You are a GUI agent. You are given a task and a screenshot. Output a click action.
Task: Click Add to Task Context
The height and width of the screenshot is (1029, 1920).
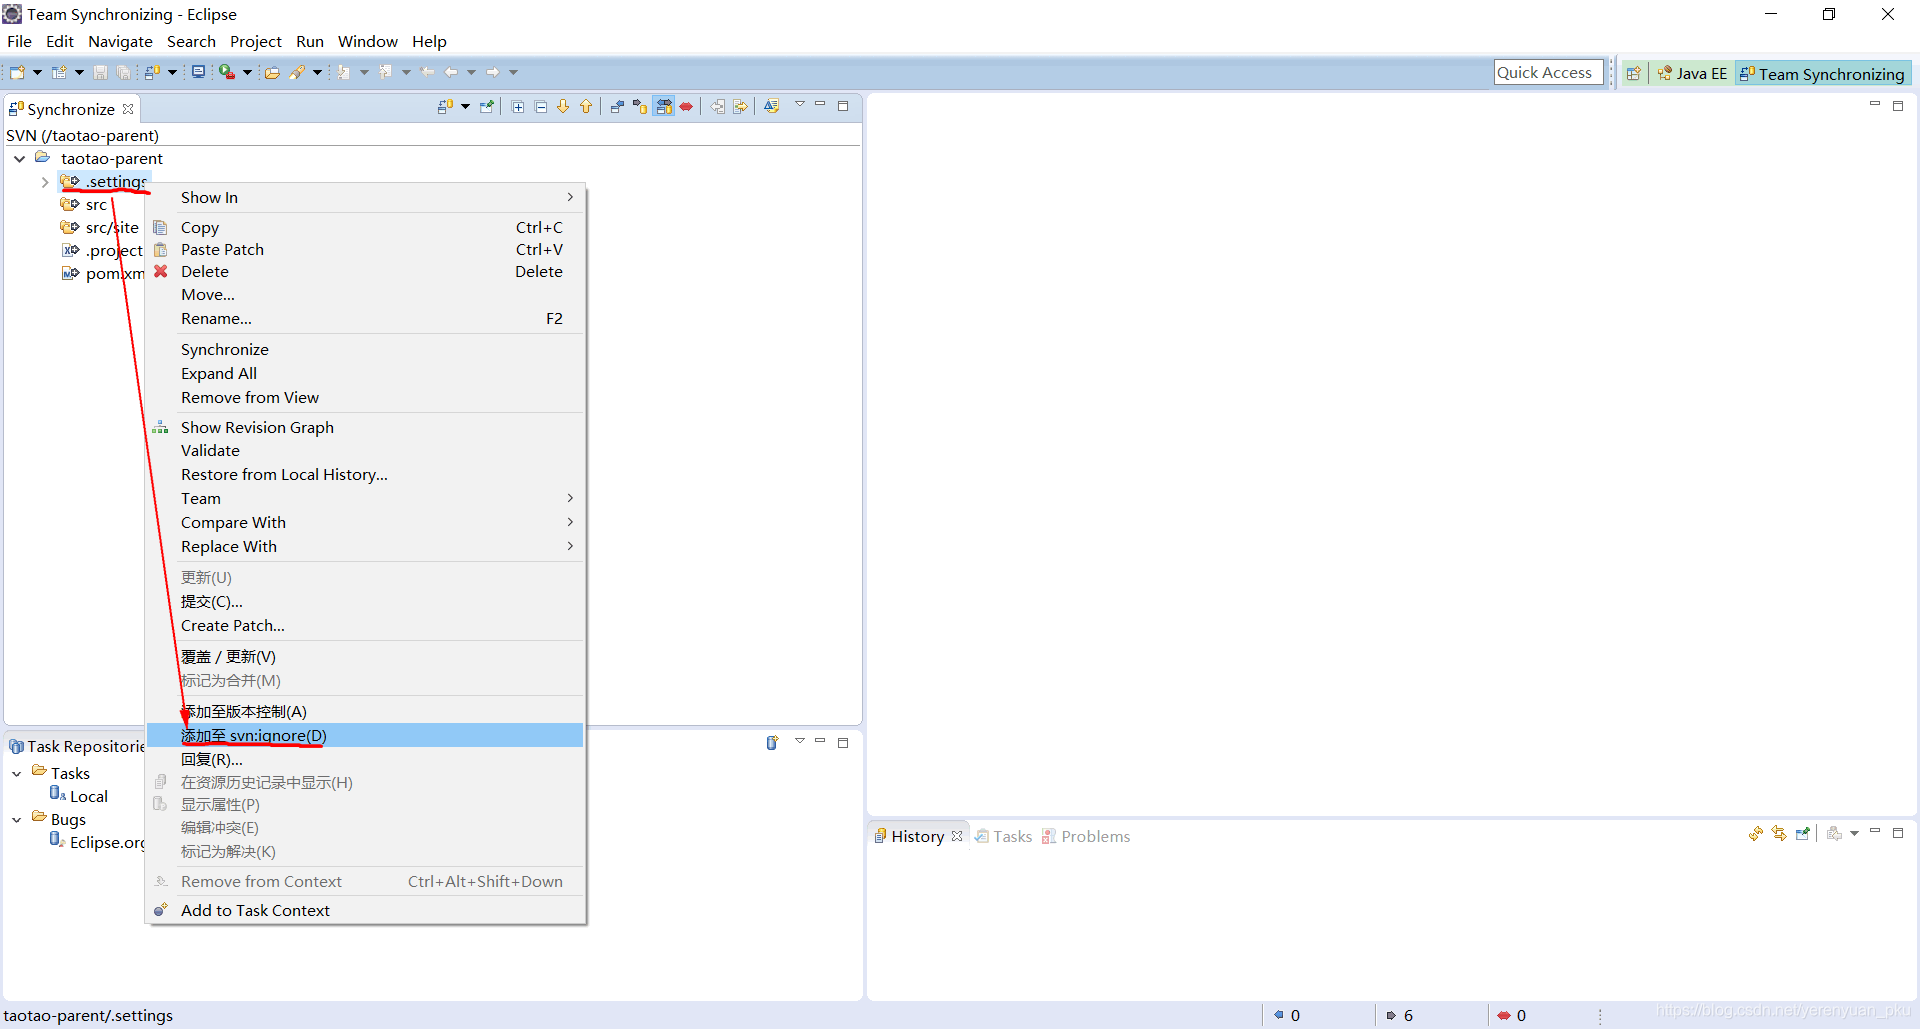click(x=365, y=910)
